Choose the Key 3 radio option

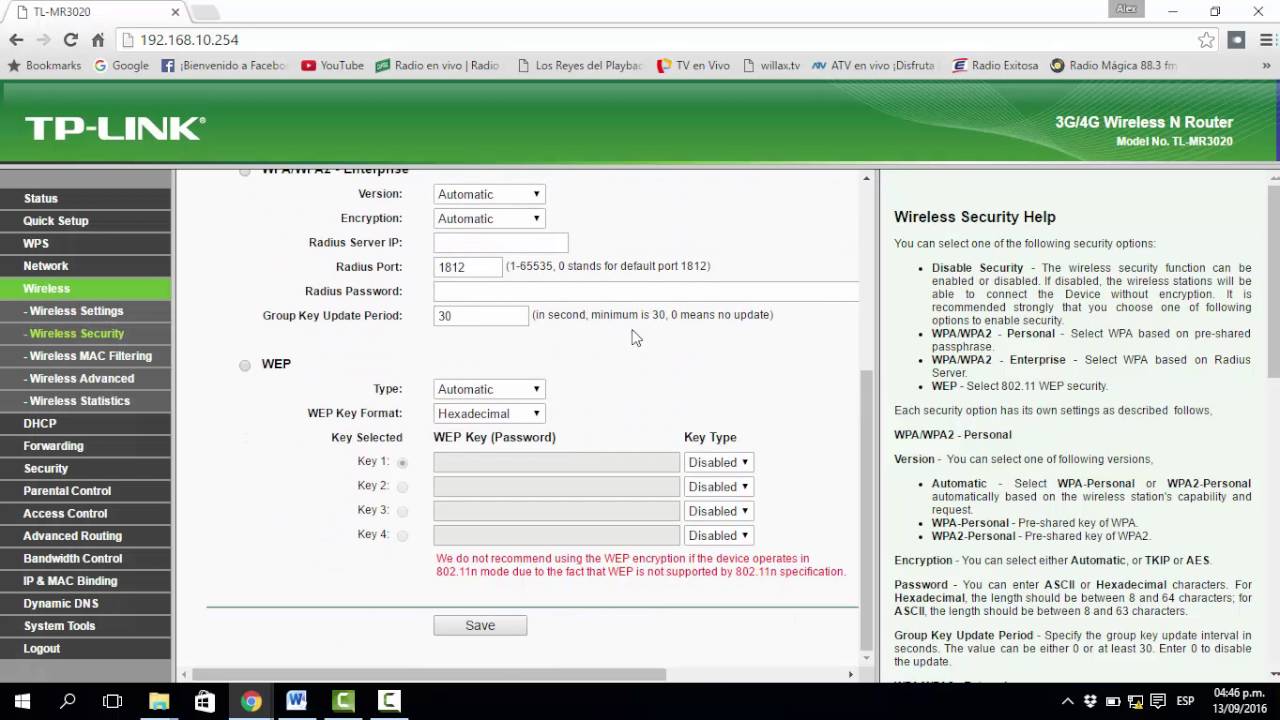tap(402, 511)
